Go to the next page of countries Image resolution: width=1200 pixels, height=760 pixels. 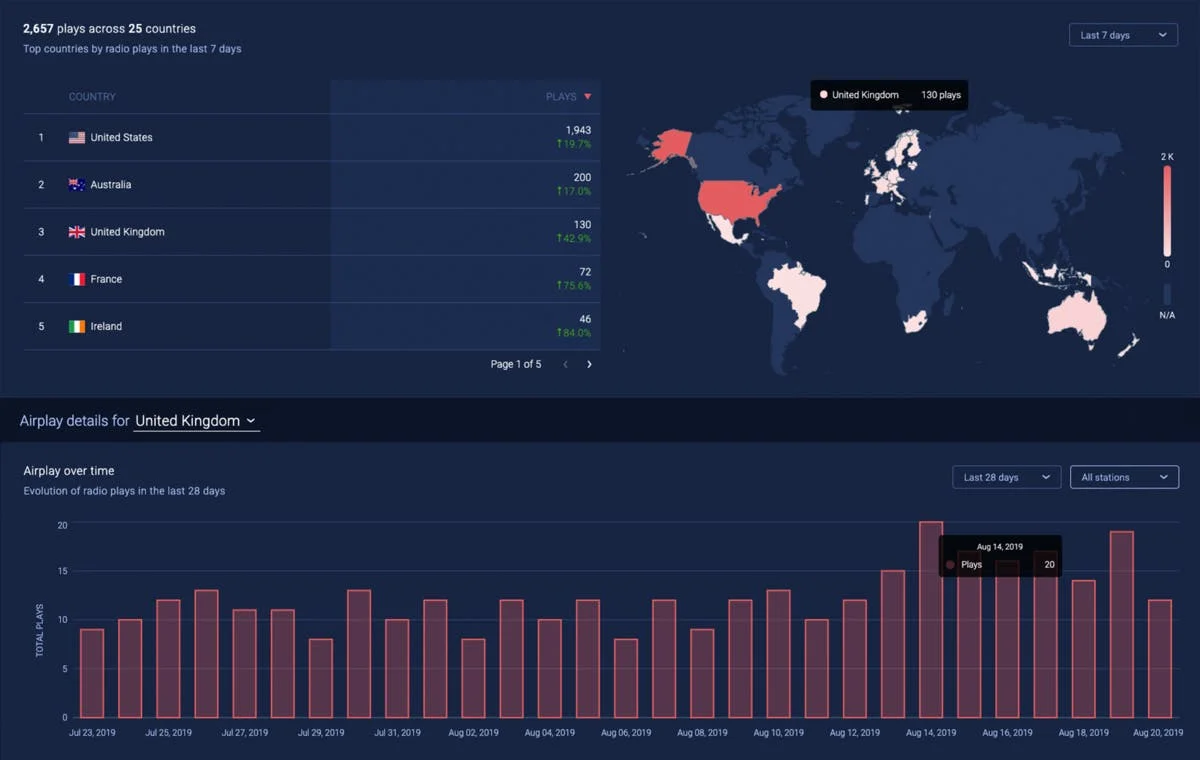pos(589,364)
